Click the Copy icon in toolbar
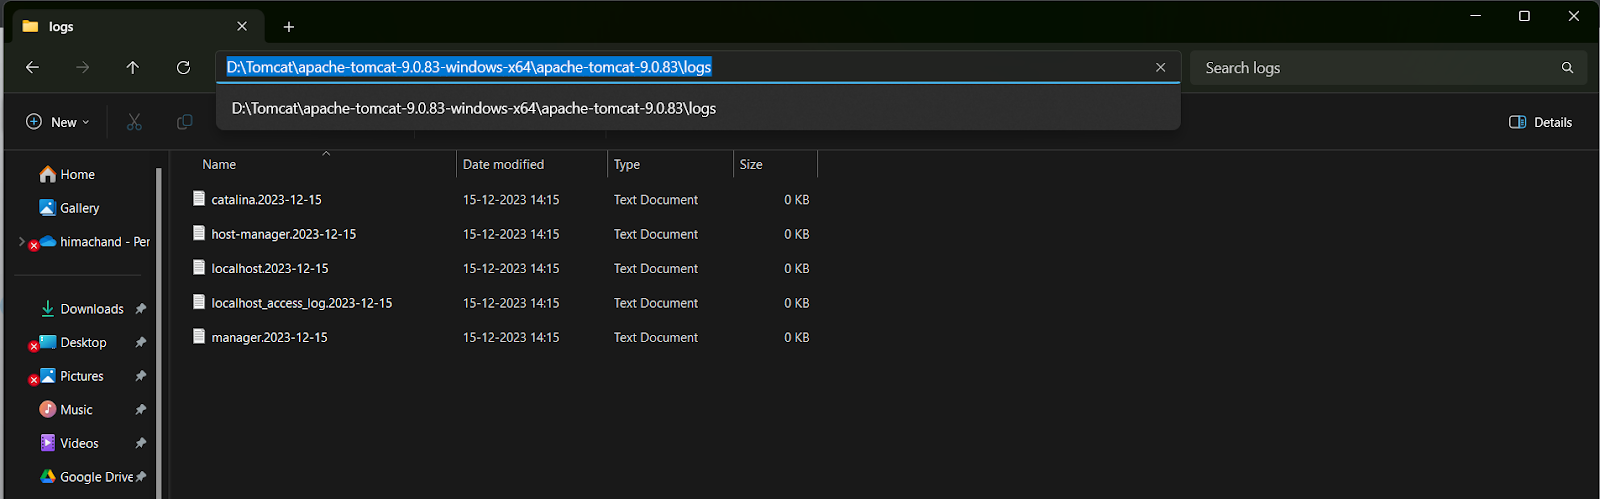Viewport: 1600px width, 499px height. point(184,122)
